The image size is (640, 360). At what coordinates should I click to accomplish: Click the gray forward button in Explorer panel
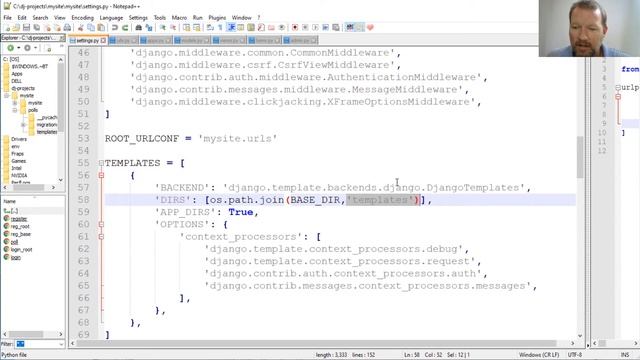click(x=27, y=48)
